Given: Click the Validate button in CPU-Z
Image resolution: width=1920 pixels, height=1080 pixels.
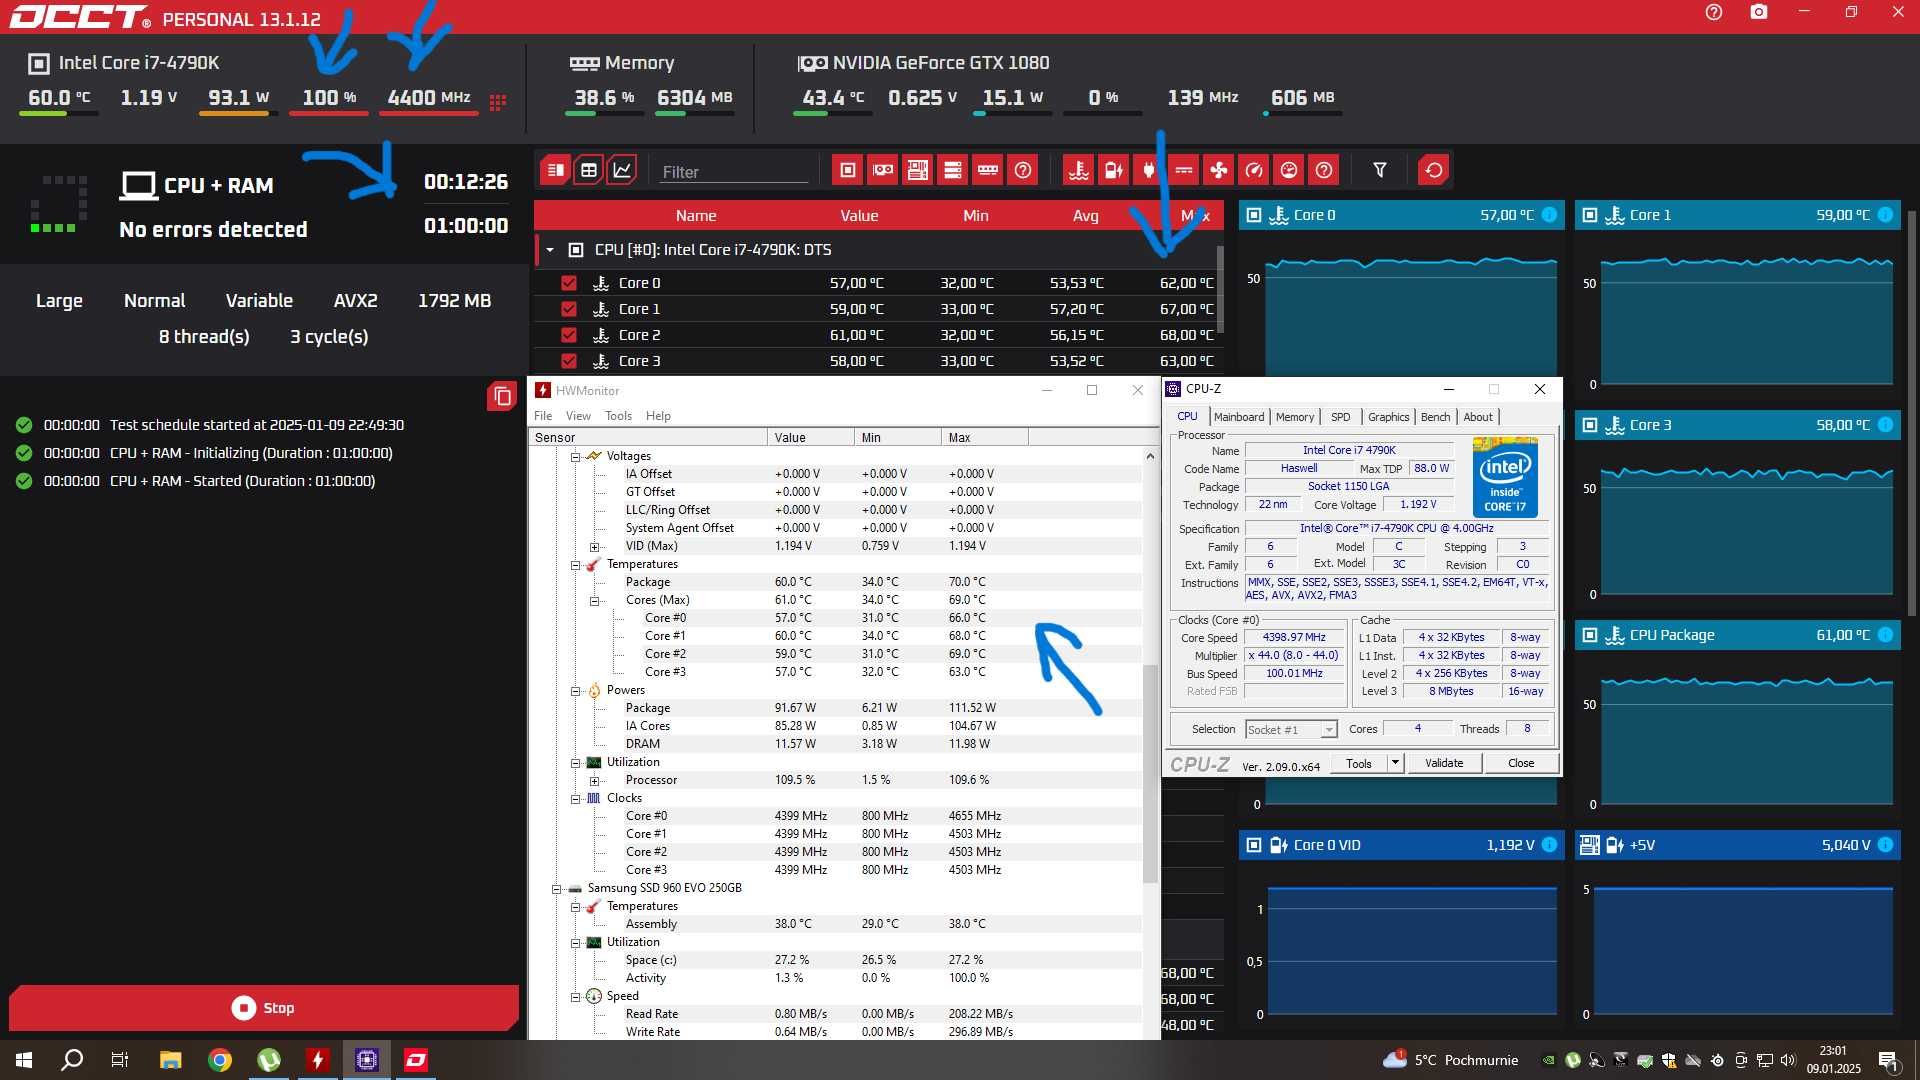Looking at the screenshot, I should pyautogui.click(x=1443, y=763).
